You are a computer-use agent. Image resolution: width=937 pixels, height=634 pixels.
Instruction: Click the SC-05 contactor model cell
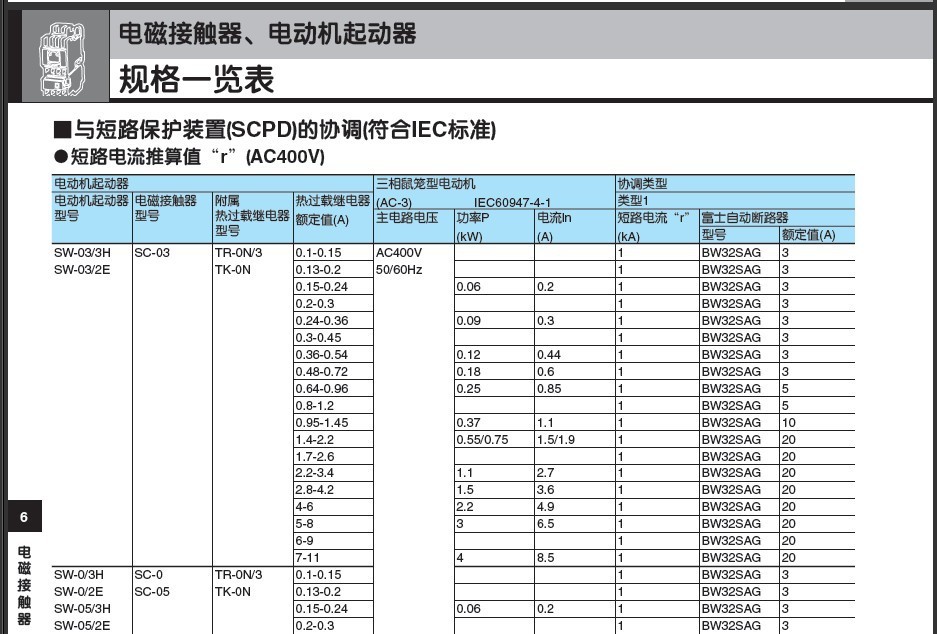click(155, 592)
